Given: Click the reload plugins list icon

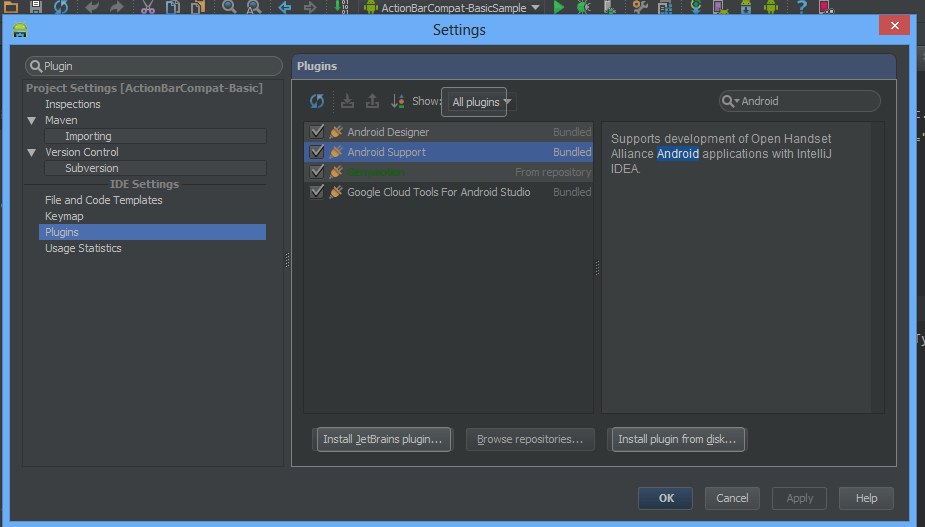Looking at the screenshot, I should (317, 101).
